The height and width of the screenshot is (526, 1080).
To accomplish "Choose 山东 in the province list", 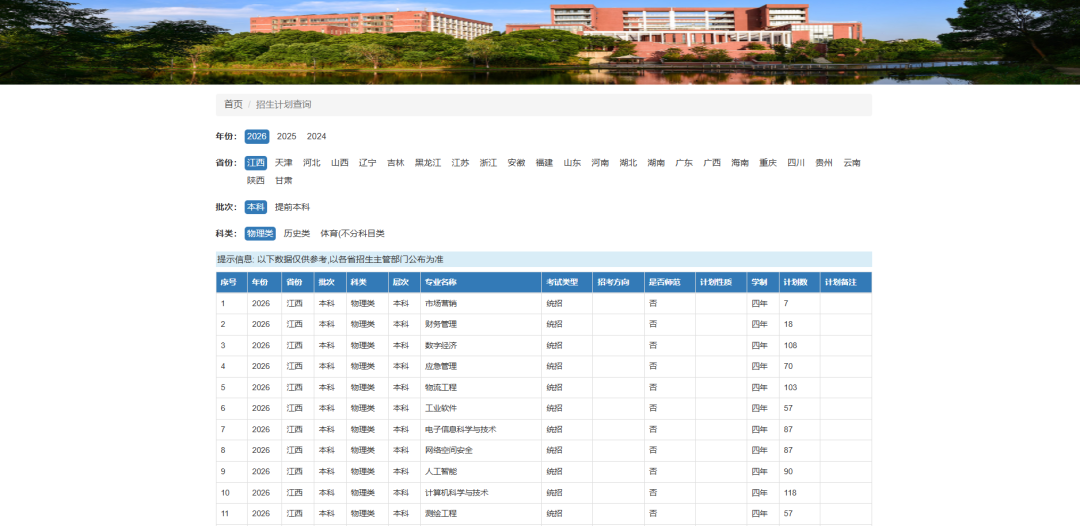I will click(572, 163).
